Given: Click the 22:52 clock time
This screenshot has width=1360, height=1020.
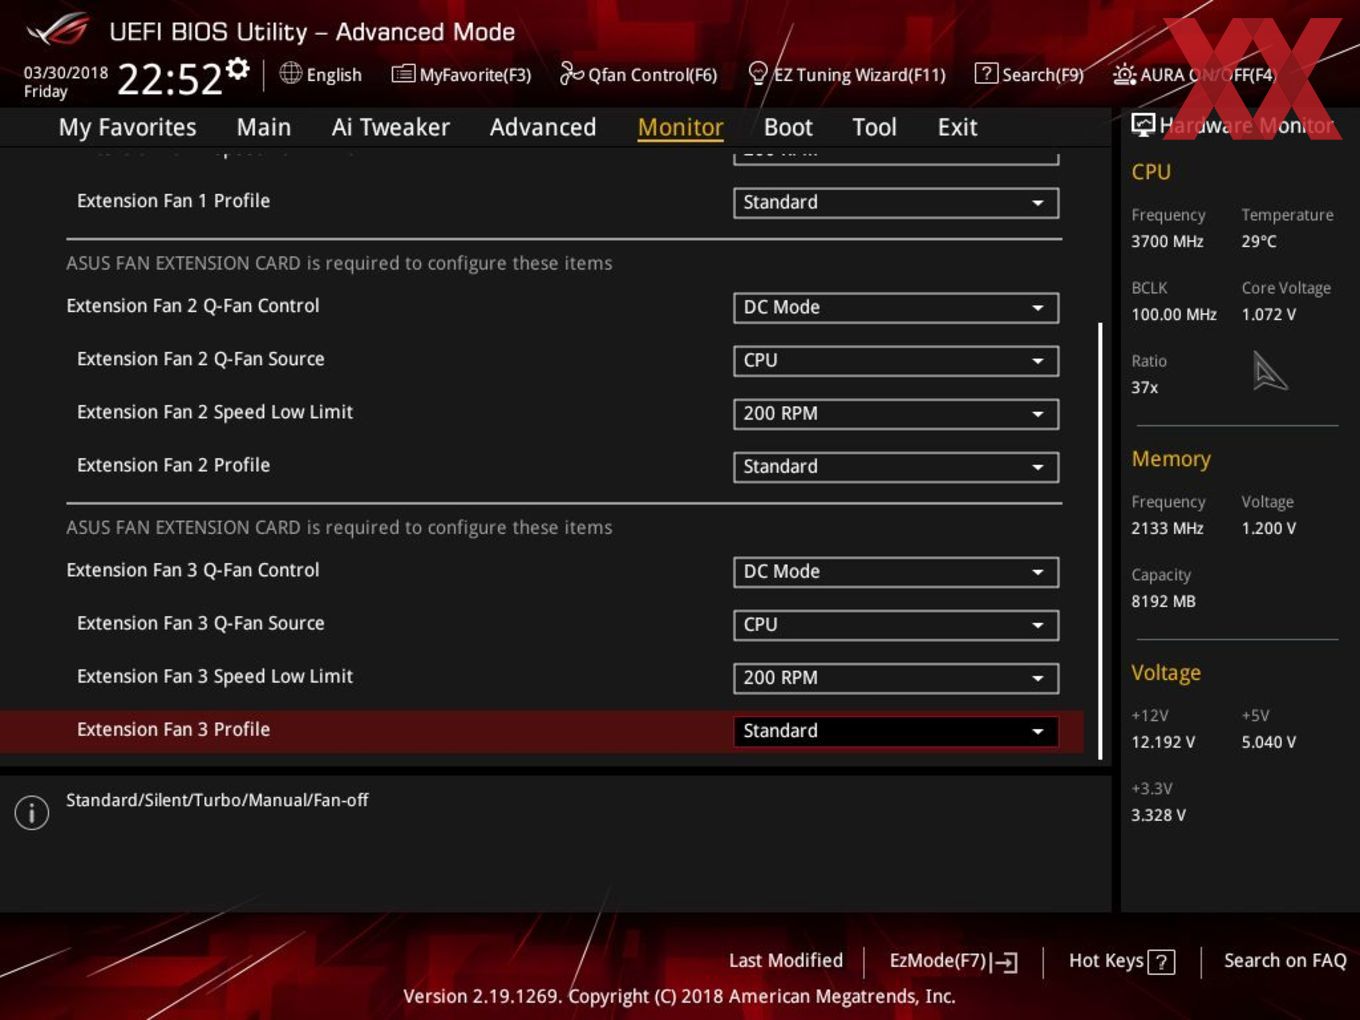Looking at the screenshot, I should pos(170,79).
